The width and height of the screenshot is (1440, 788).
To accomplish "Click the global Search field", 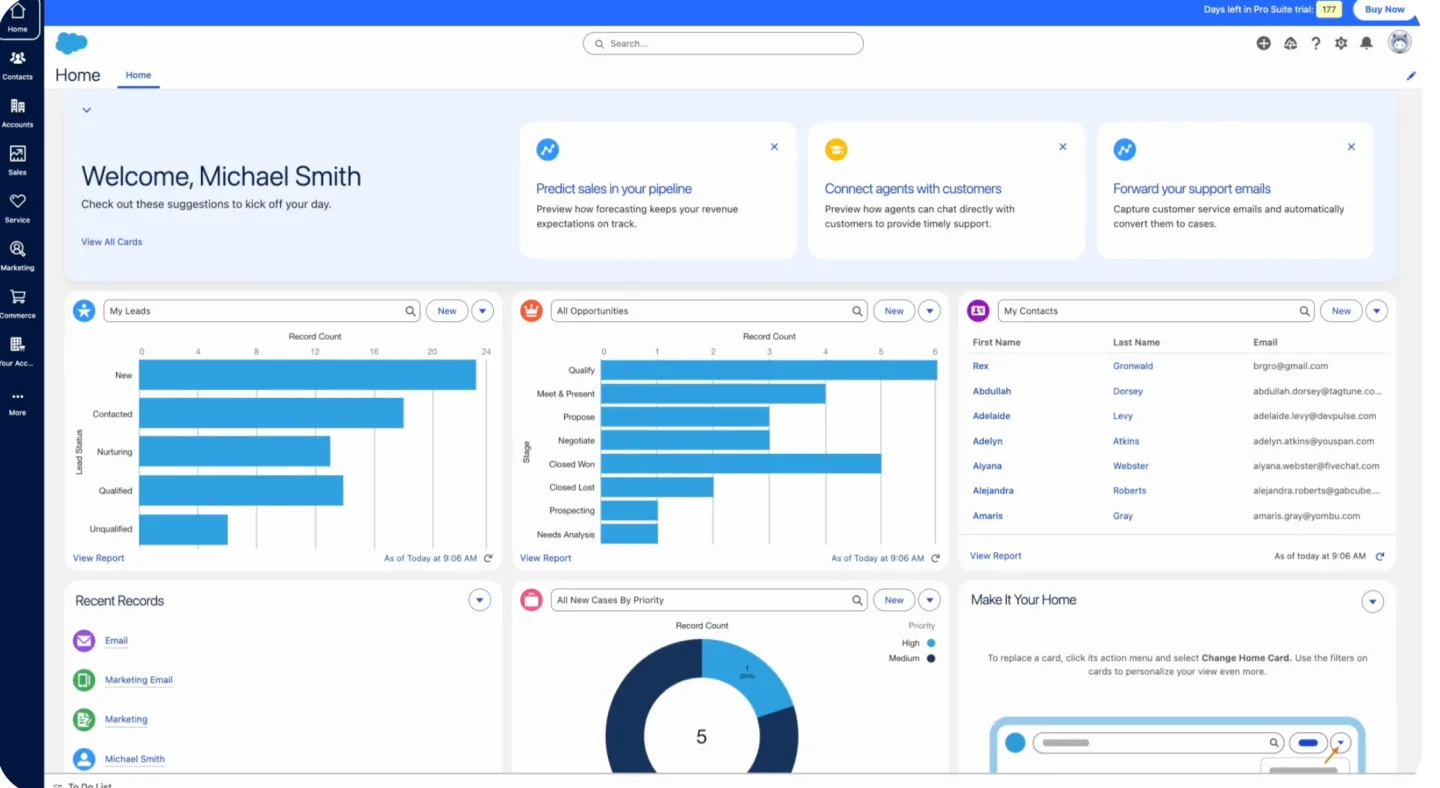I will 723,43.
